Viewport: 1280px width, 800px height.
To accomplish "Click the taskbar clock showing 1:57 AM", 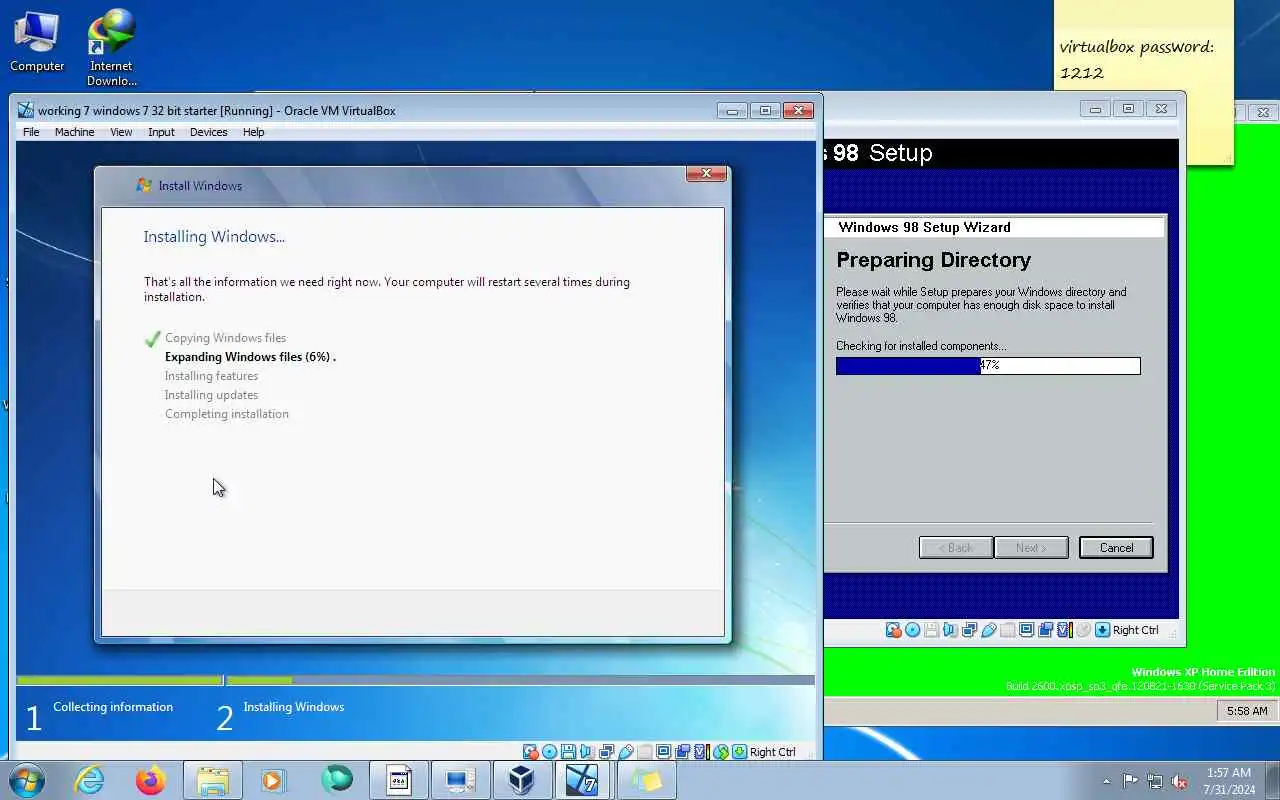I will [1229, 781].
